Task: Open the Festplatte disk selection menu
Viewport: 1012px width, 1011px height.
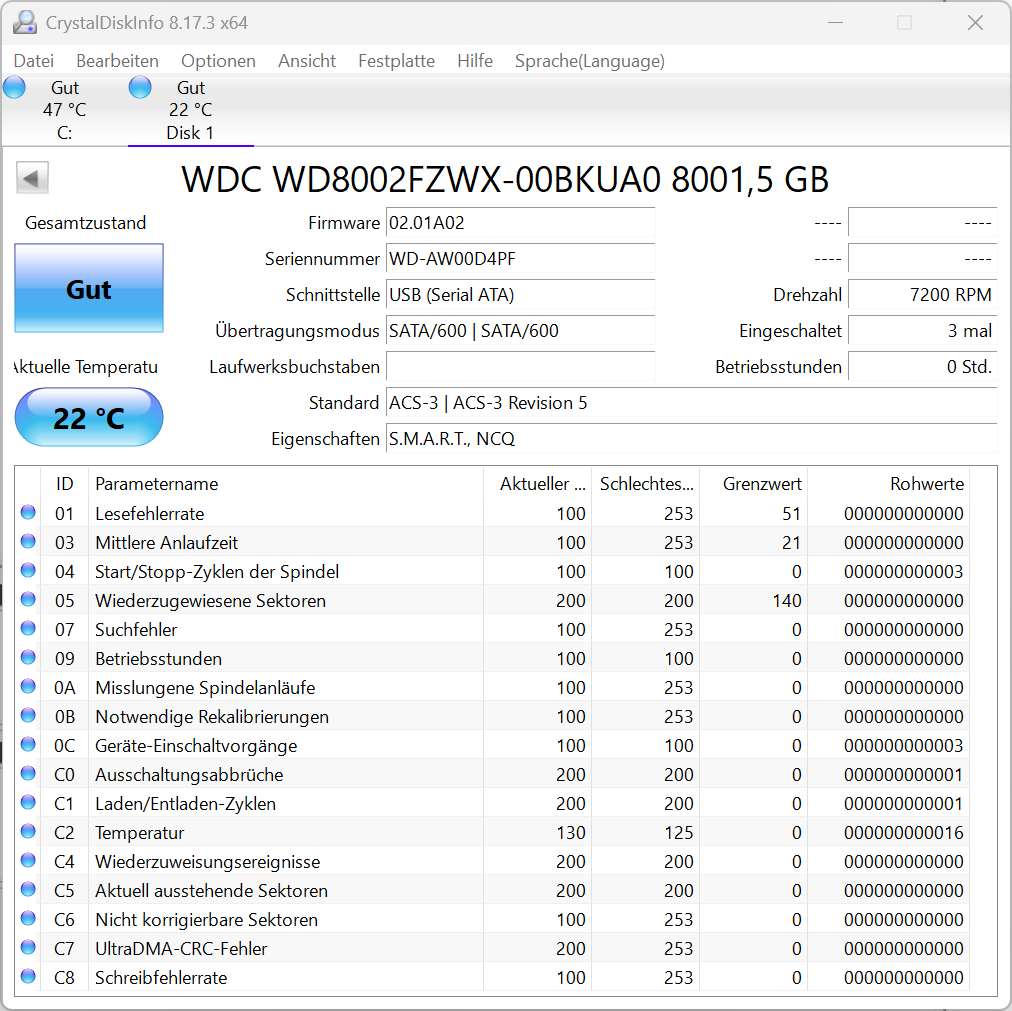Action: click(396, 61)
